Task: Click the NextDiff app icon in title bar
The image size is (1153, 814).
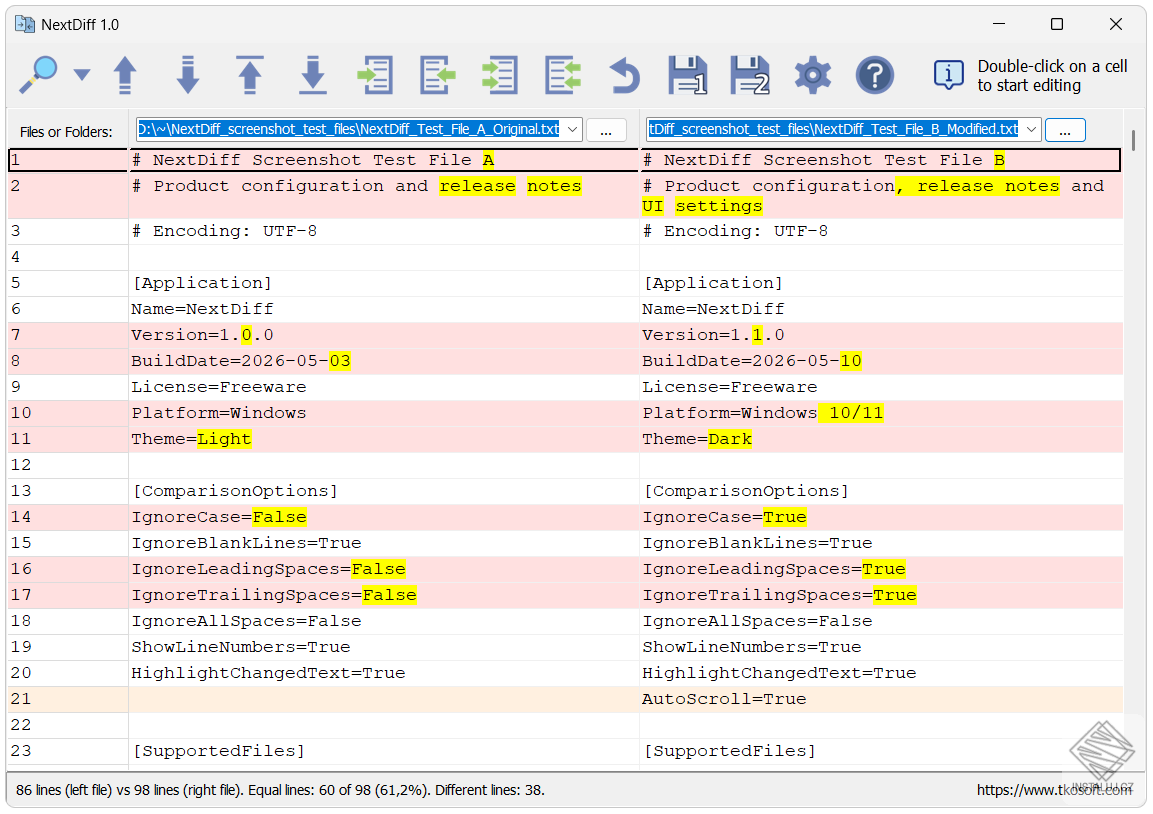Action: 25,24
